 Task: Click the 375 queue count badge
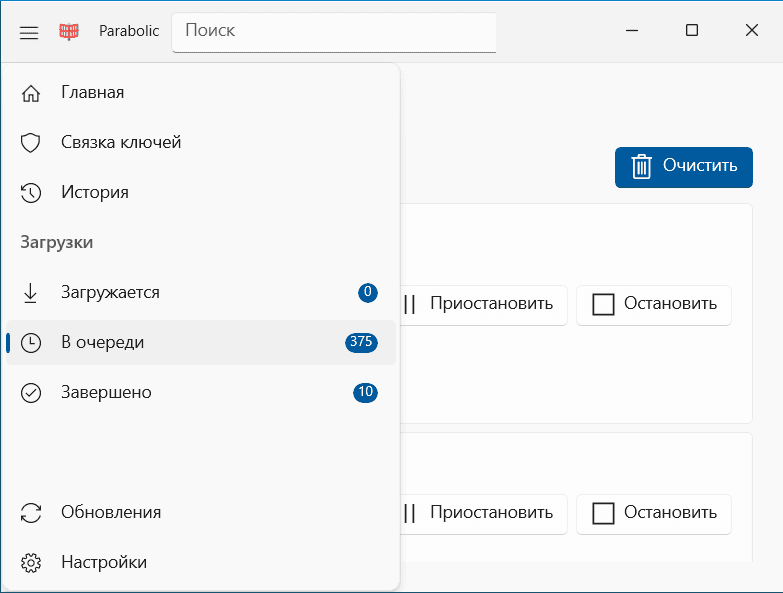click(x=360, y=343)
